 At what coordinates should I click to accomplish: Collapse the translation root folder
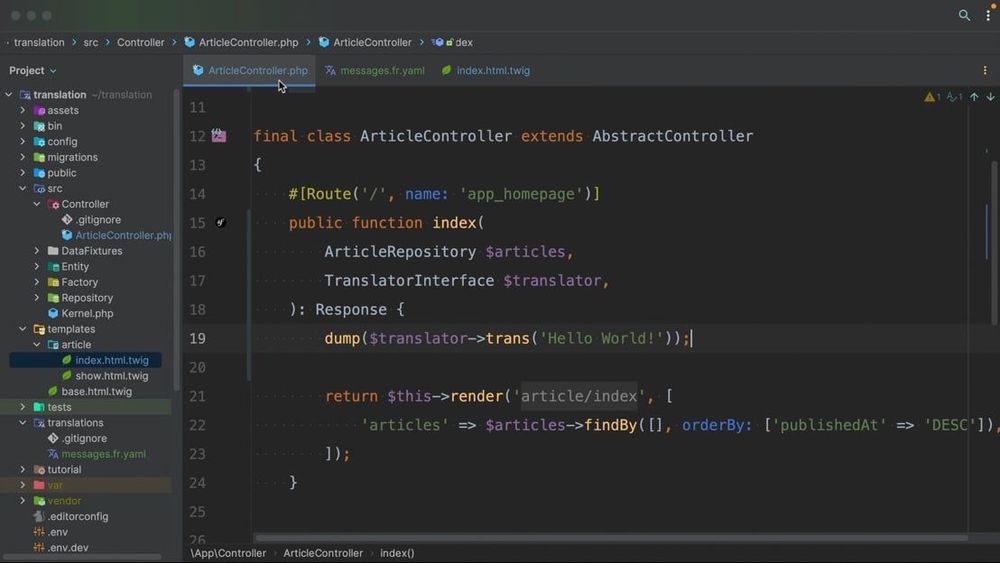click(8, 94)
